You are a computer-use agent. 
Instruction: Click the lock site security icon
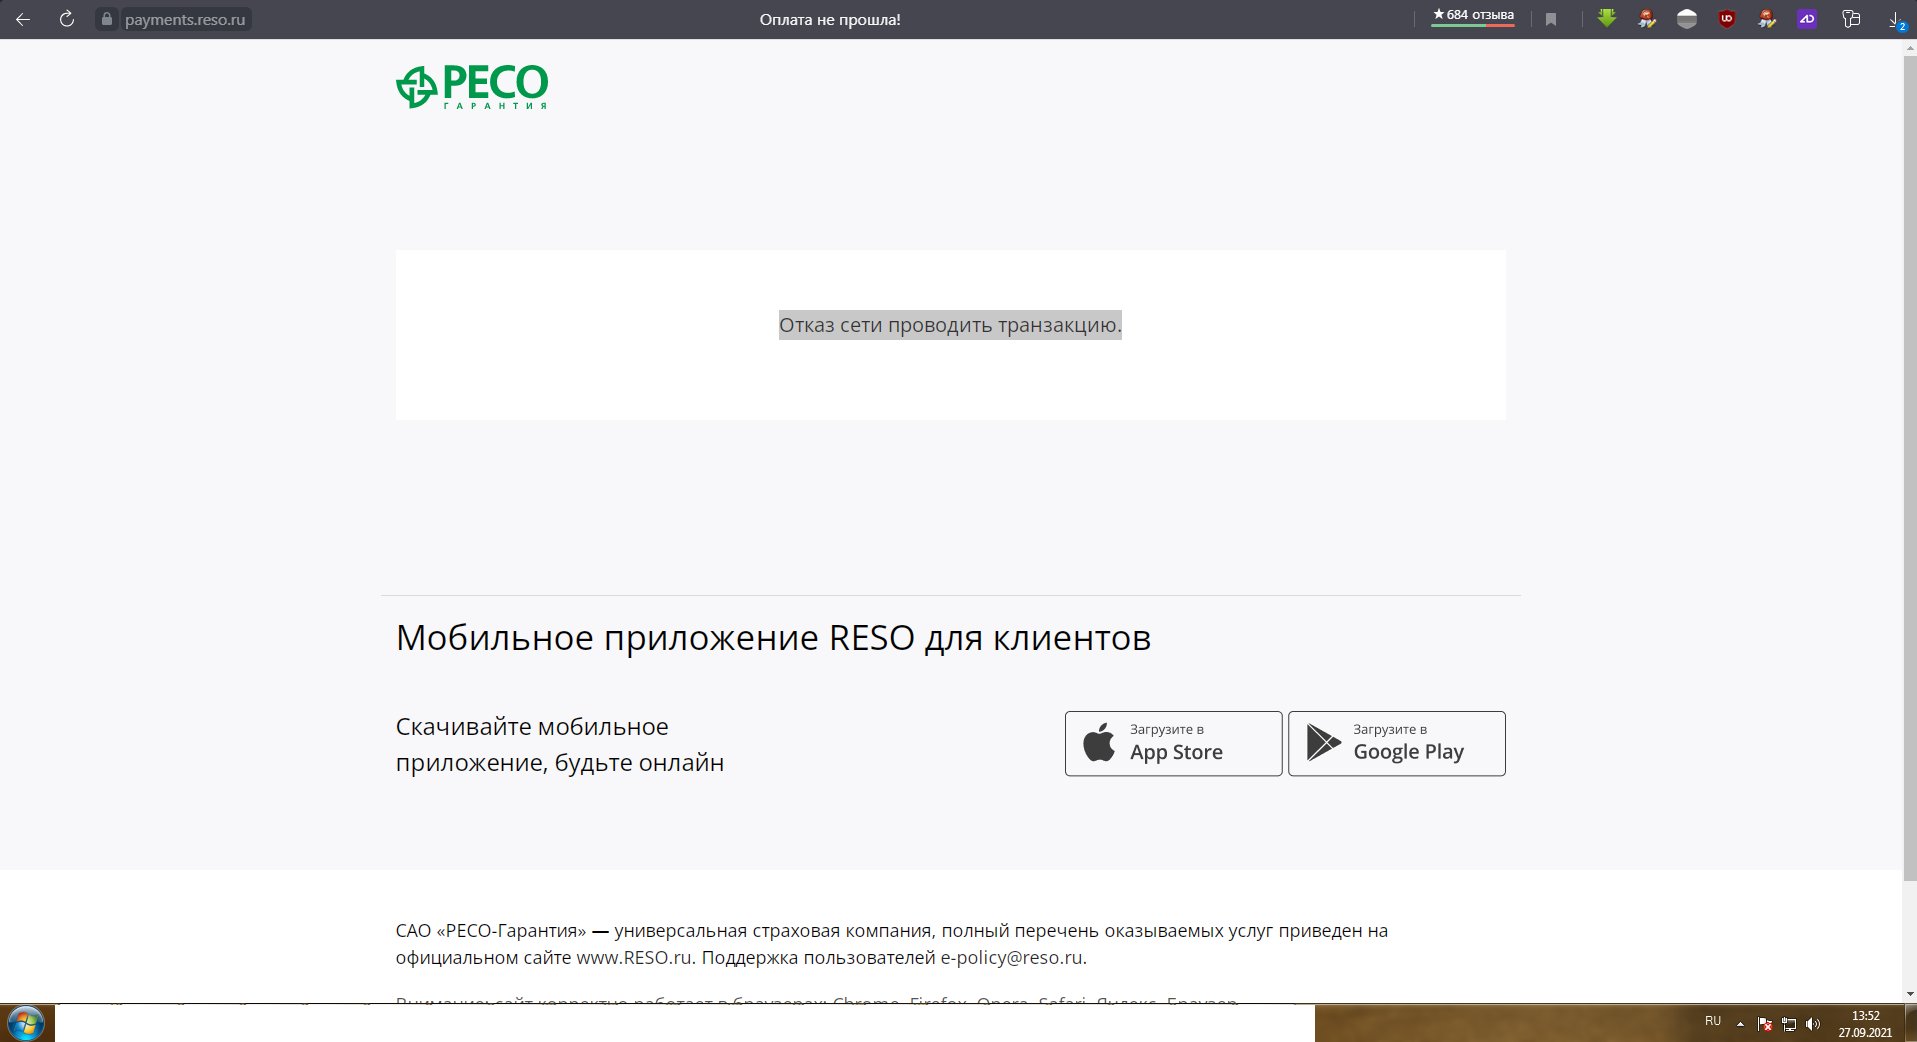click(108, 19)
